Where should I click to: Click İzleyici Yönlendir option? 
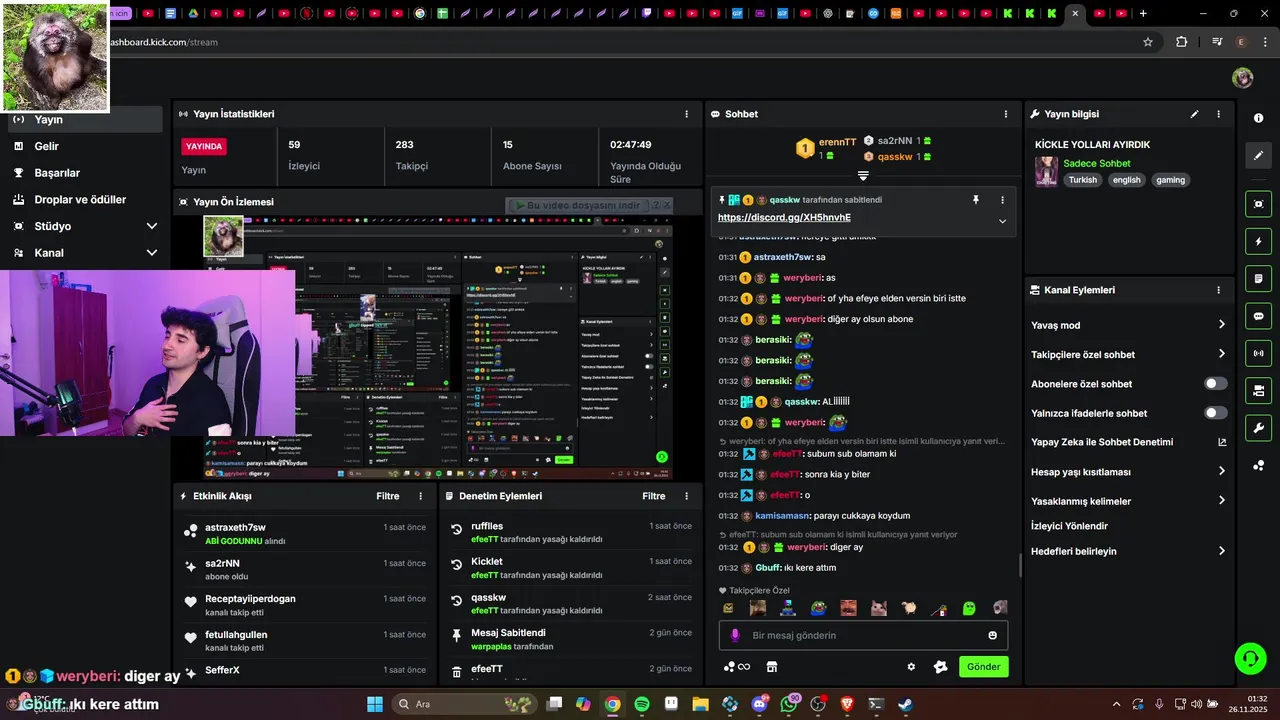[x=1069, y=526]
